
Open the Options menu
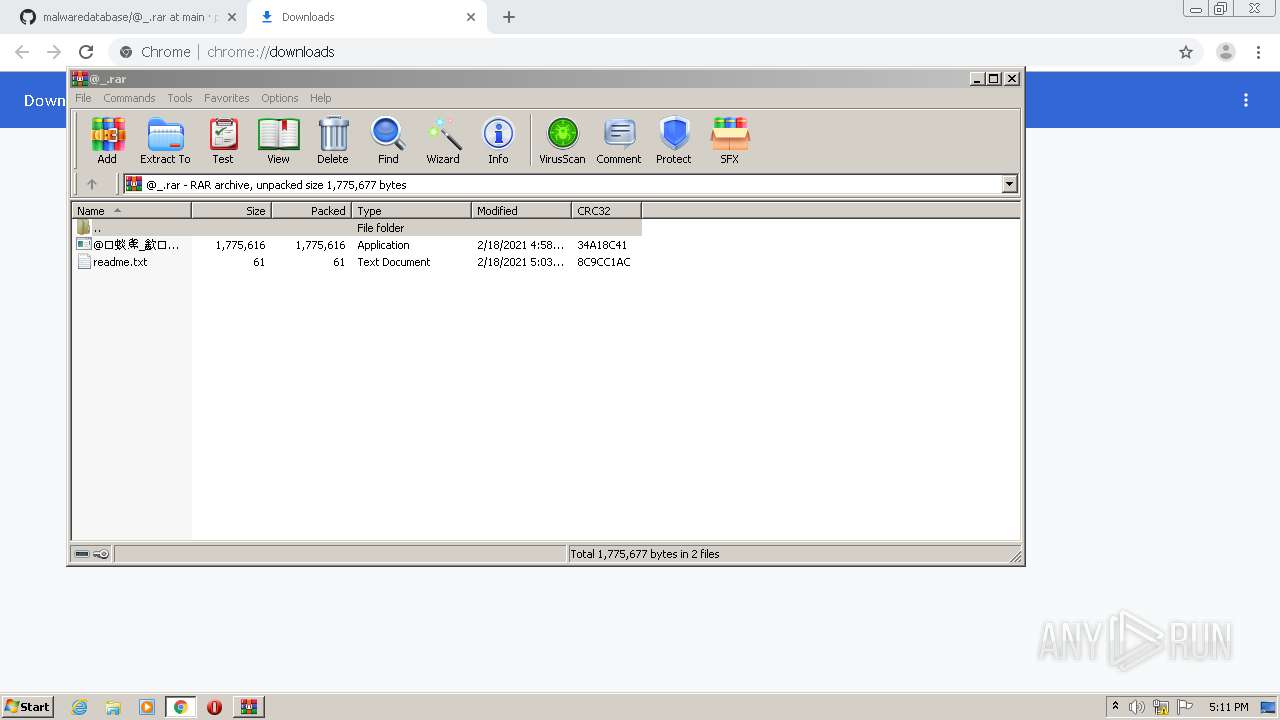tap(280, 98)
